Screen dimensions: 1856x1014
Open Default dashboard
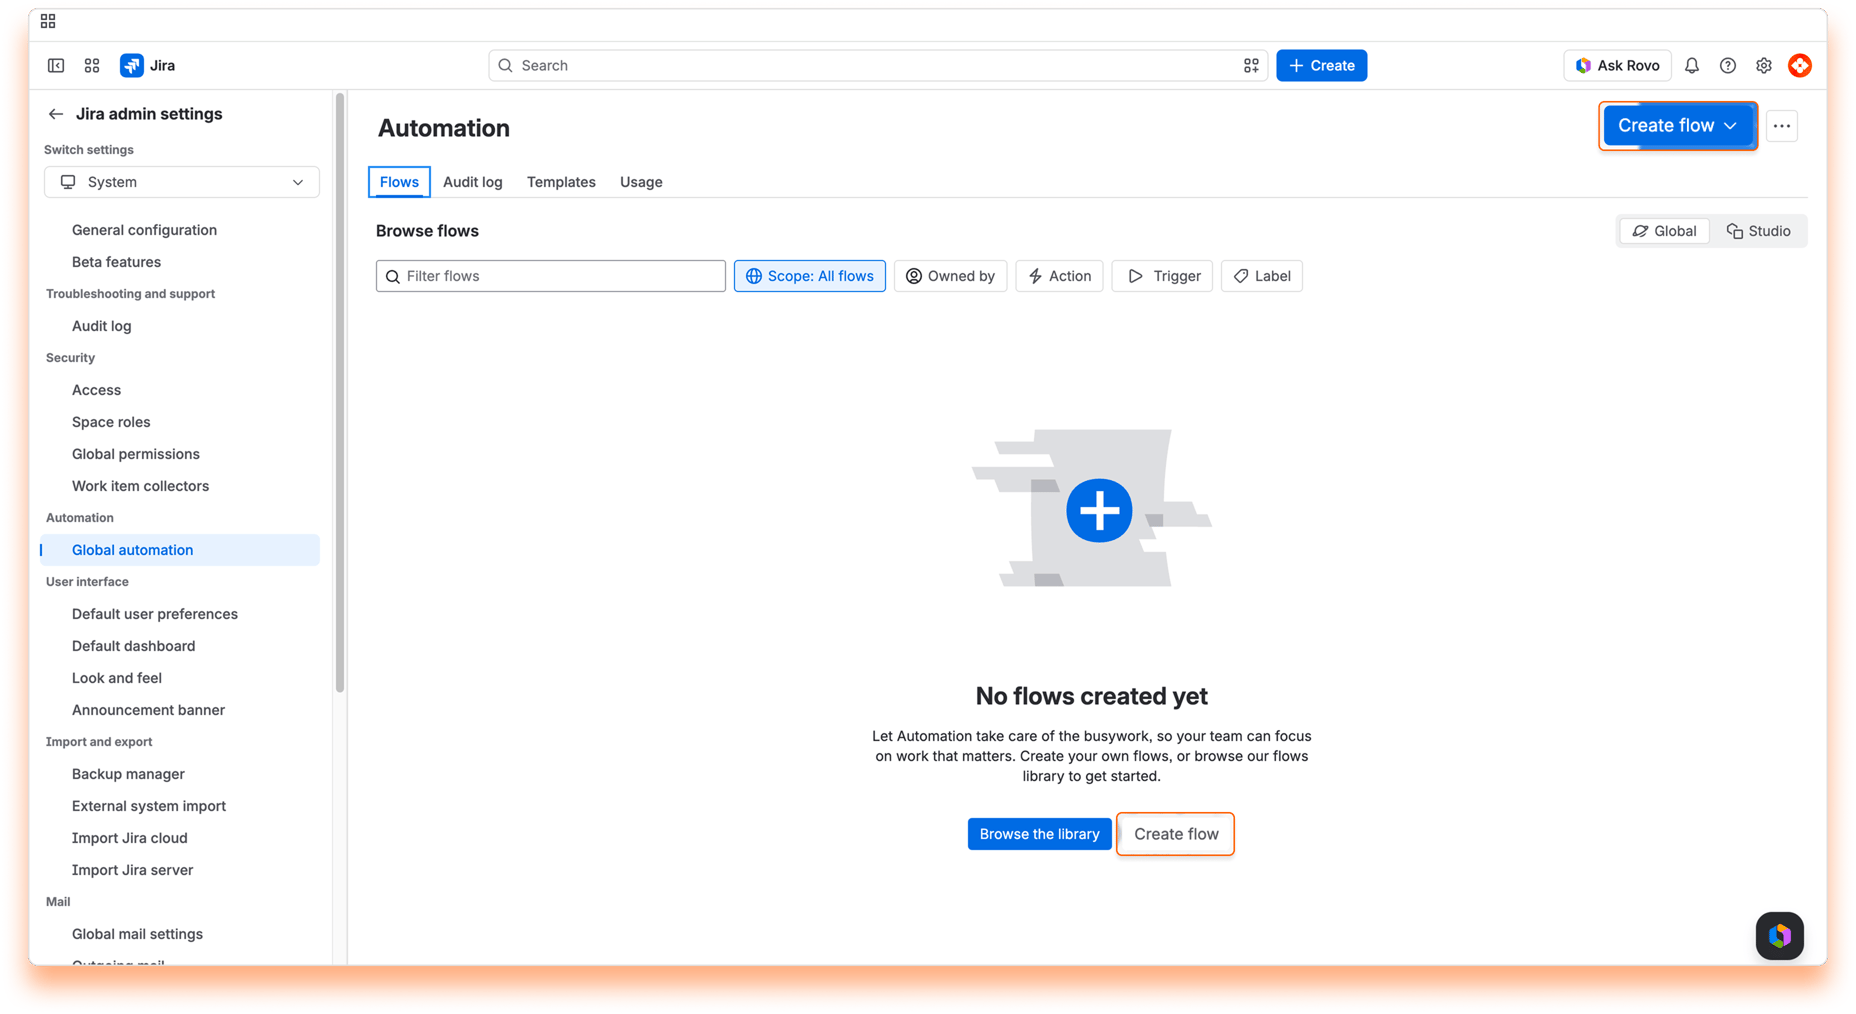tap(180, 646)
